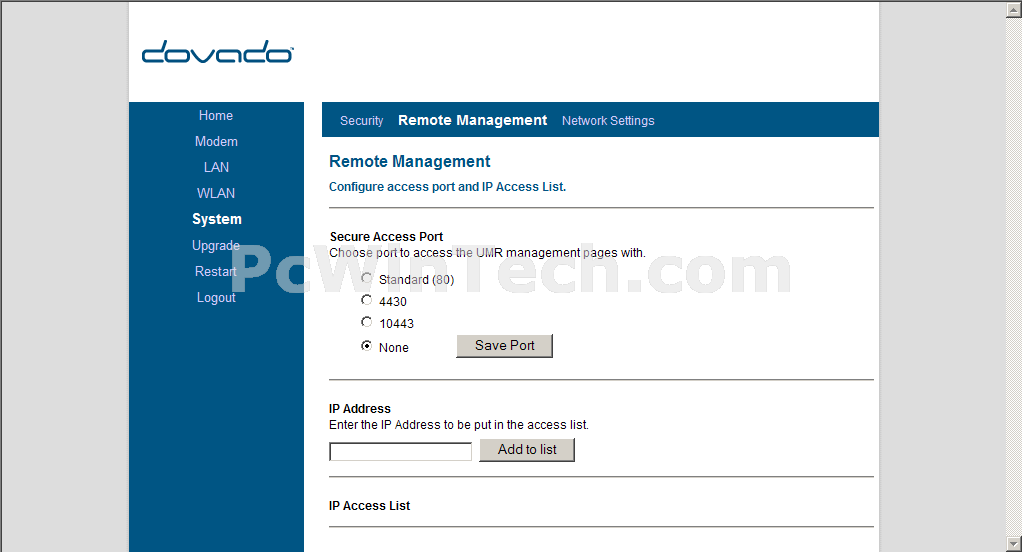This screenshot has width=1022, height=552.
Task: Click the Add to list button
Action: [527, 450]
